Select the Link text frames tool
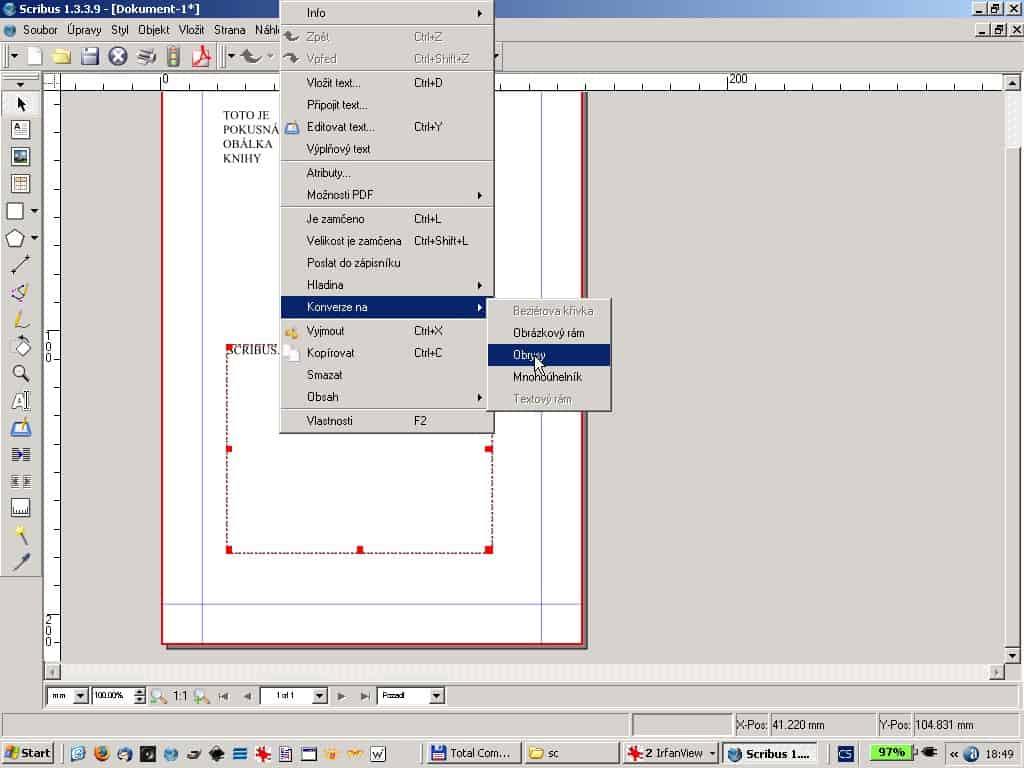This screenshot has width=1024, height=768. (20, 455)
